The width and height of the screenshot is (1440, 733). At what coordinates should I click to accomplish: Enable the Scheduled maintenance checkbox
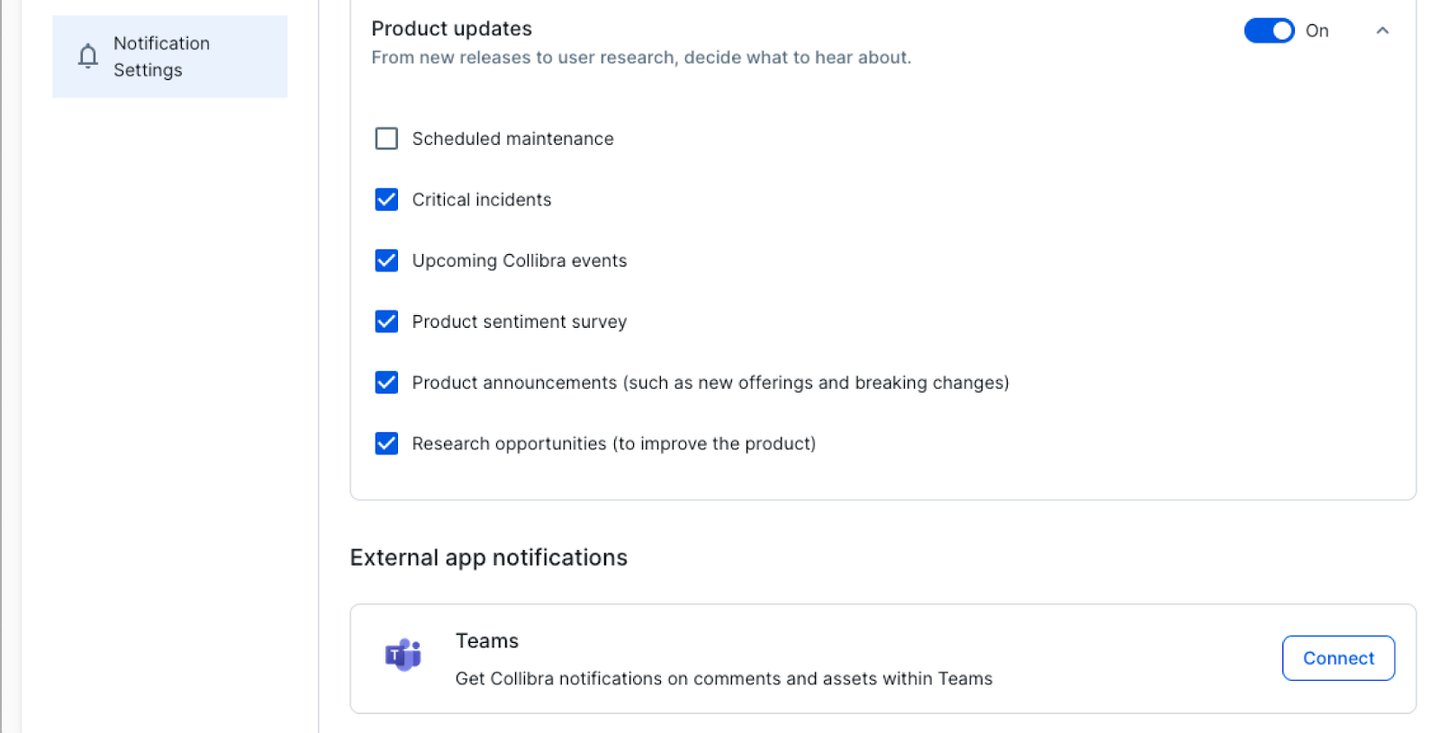pos(386,139)
